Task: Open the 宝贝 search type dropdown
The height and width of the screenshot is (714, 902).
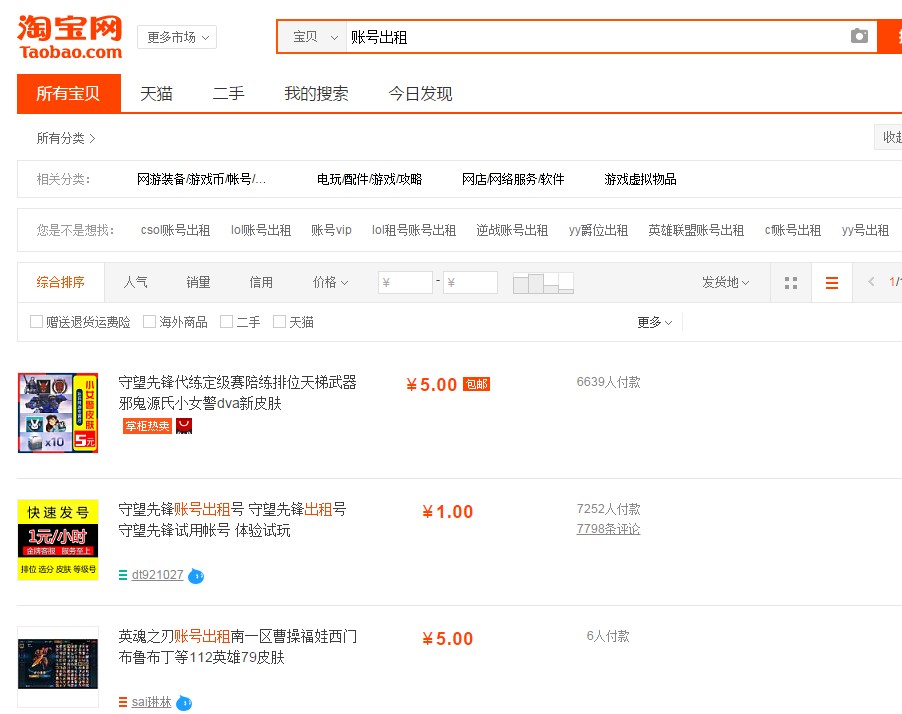Action: click(313, 37)
